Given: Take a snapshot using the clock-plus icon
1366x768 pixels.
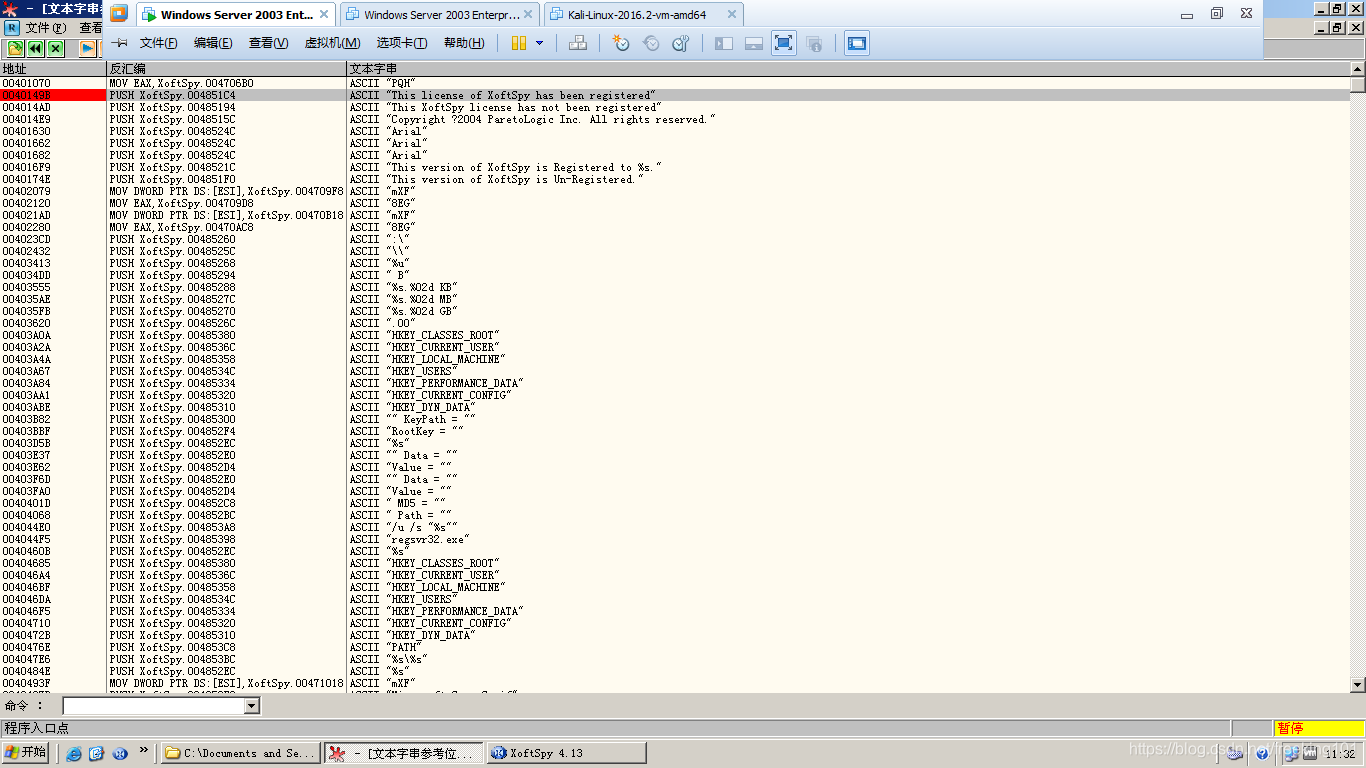Looking at the screenshot, I should click(x=621, y=43).
